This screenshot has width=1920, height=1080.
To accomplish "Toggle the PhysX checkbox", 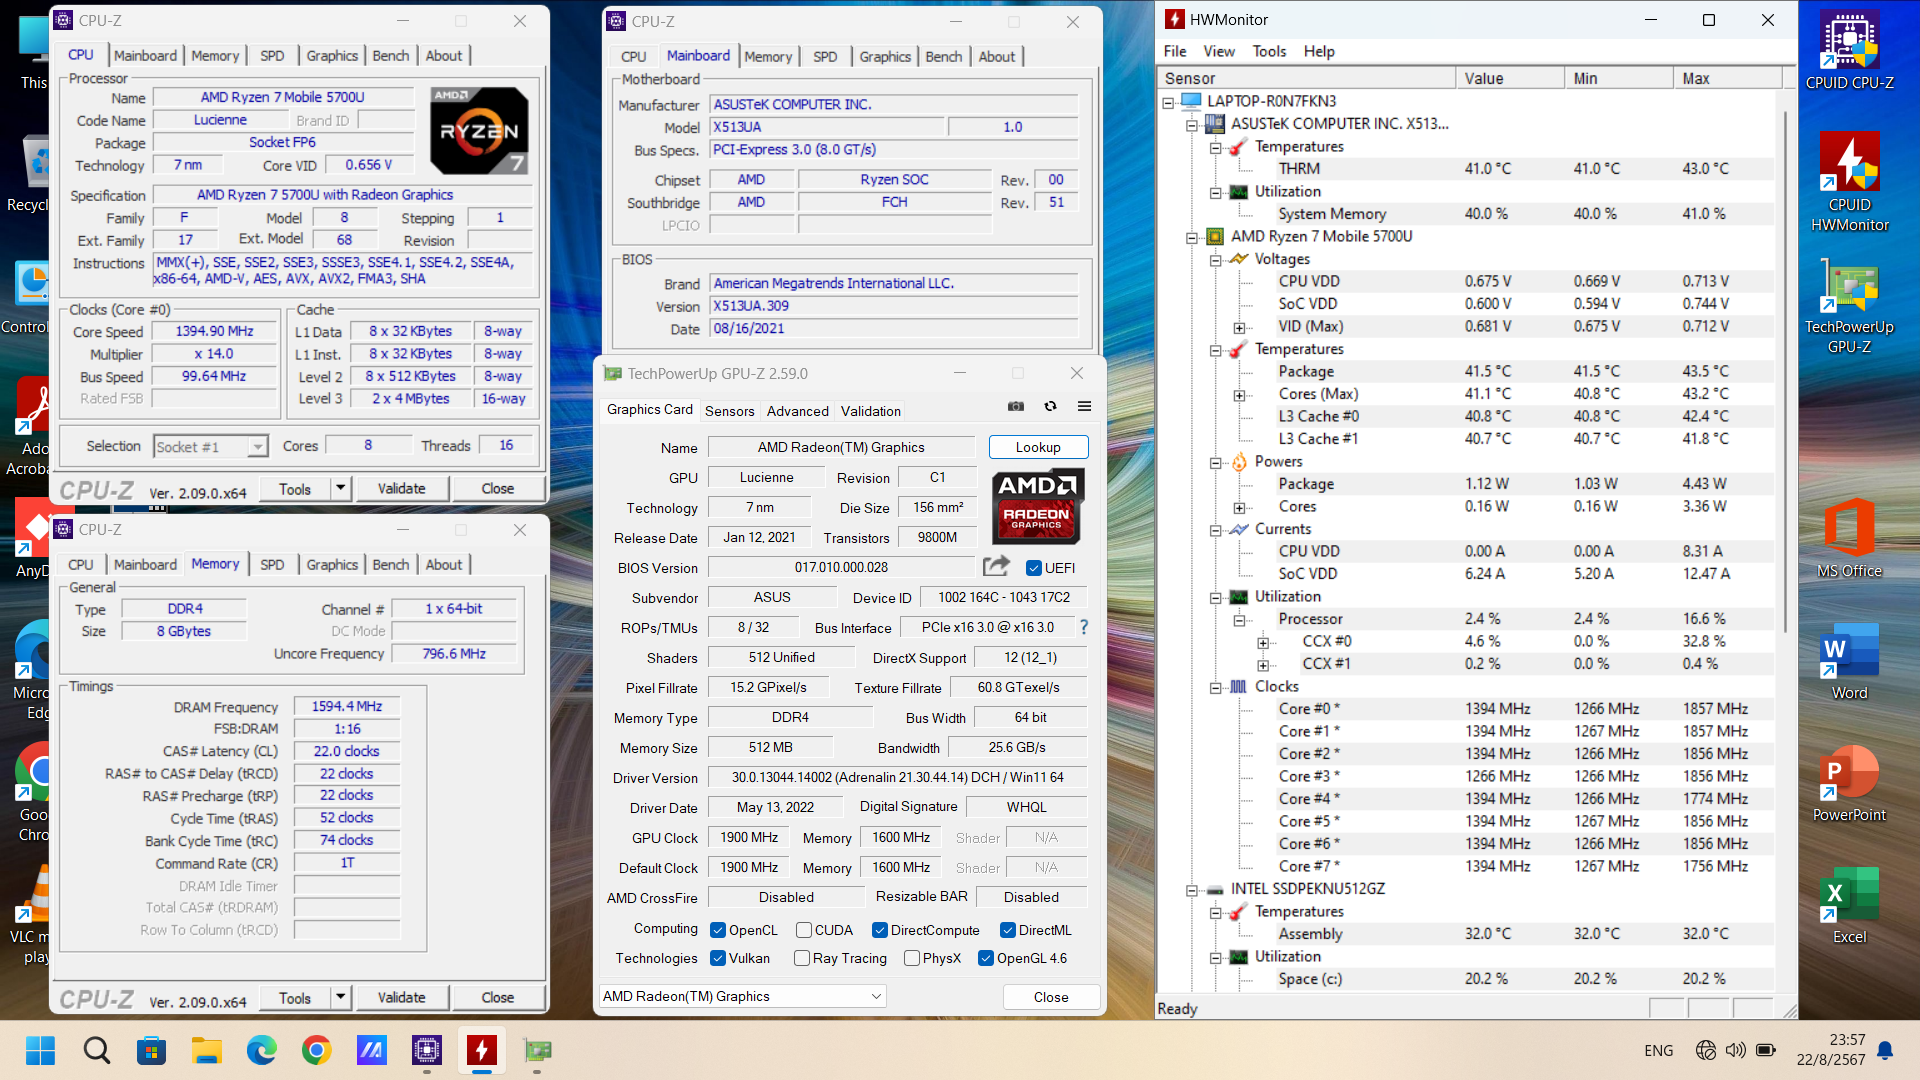I will point(911,958).
